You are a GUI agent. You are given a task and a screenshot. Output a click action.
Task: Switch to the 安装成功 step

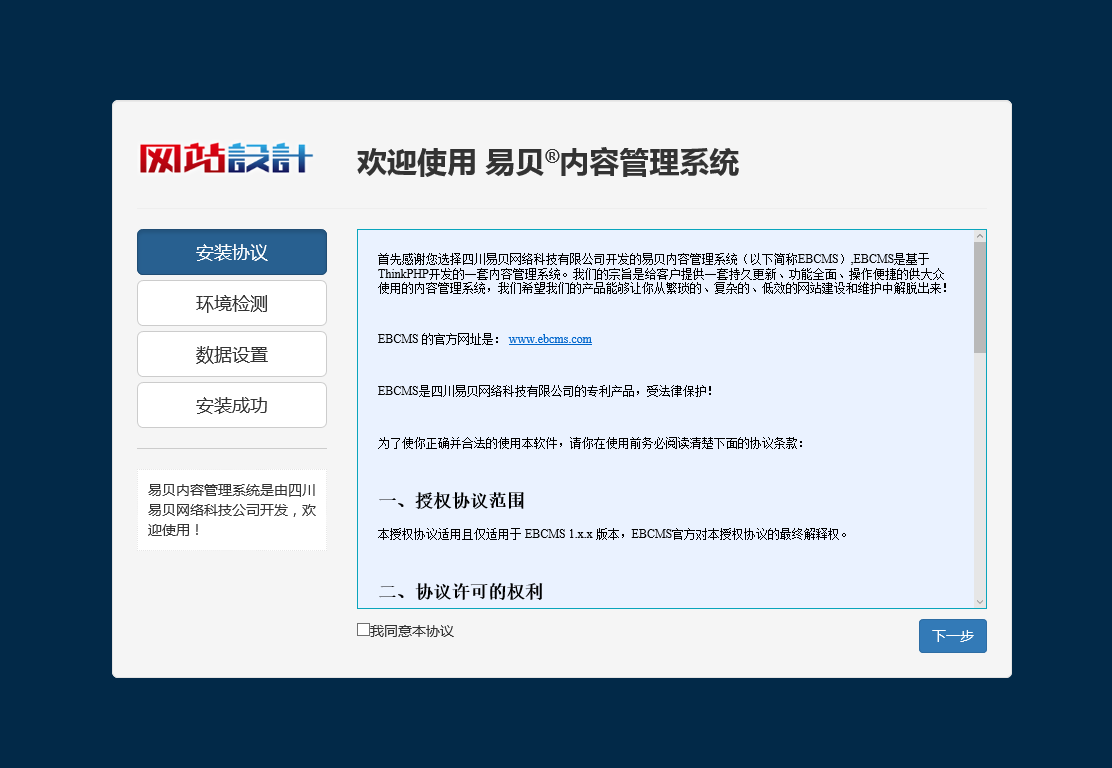[232, 405]
